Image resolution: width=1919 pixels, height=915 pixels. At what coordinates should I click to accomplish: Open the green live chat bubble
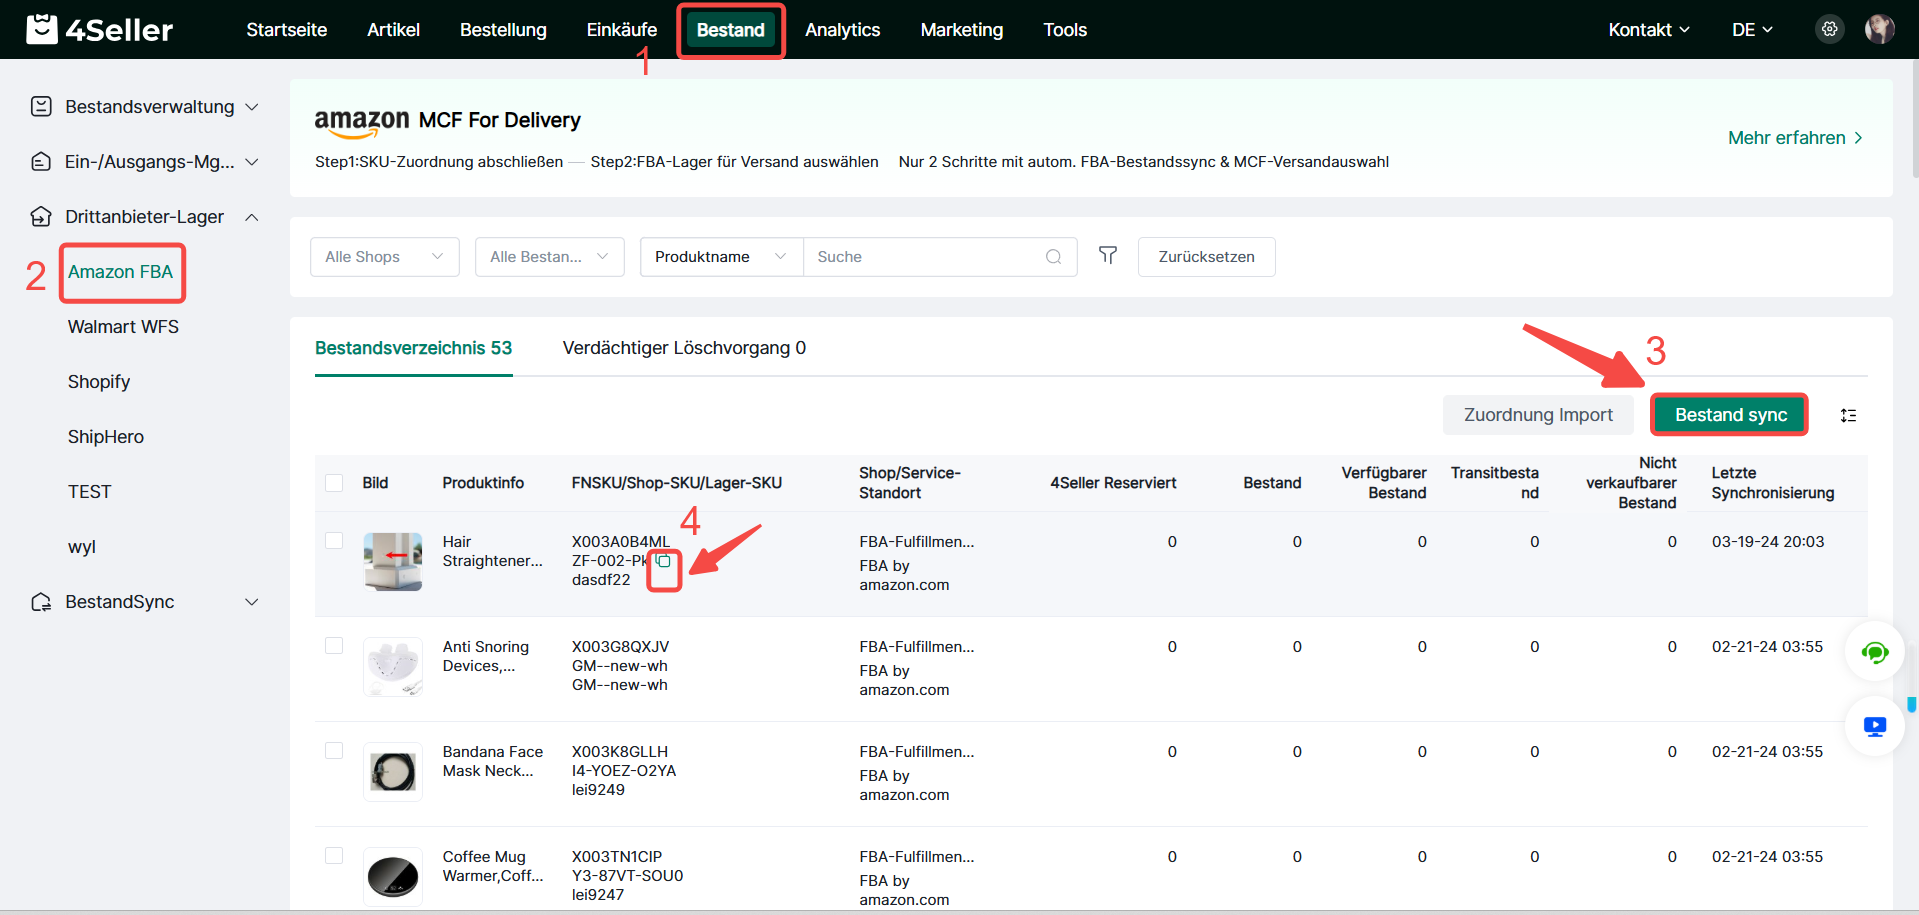pos(1874,653)
